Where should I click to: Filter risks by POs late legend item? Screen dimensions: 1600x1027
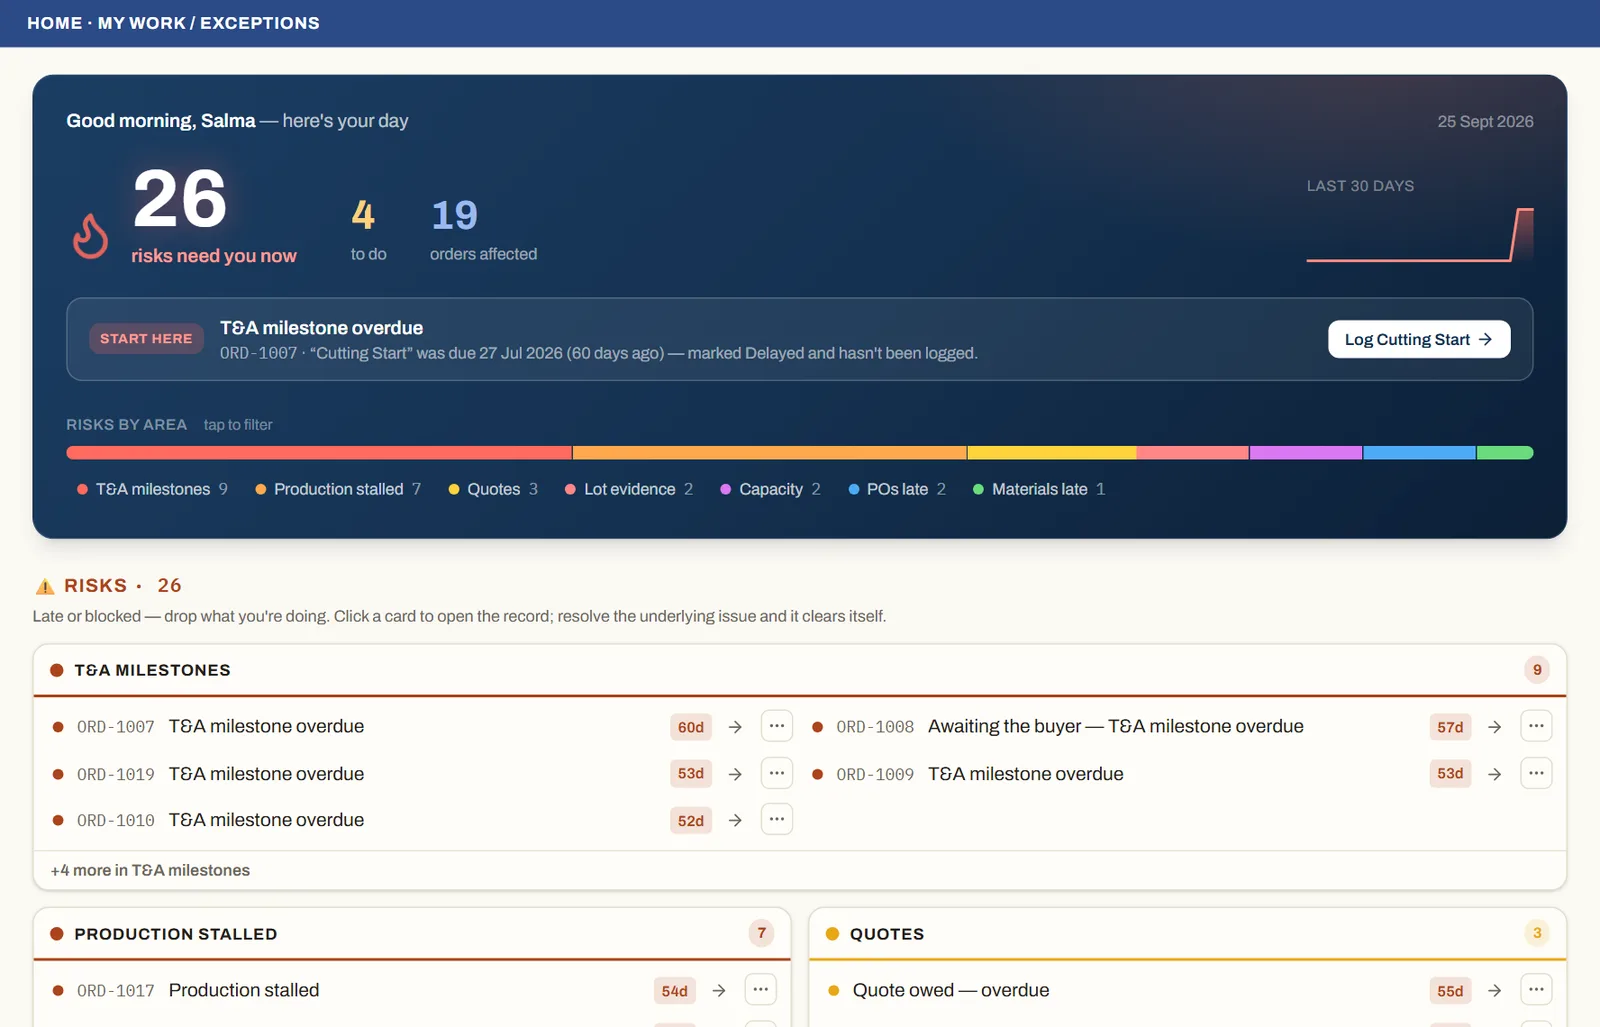[897, 489]
